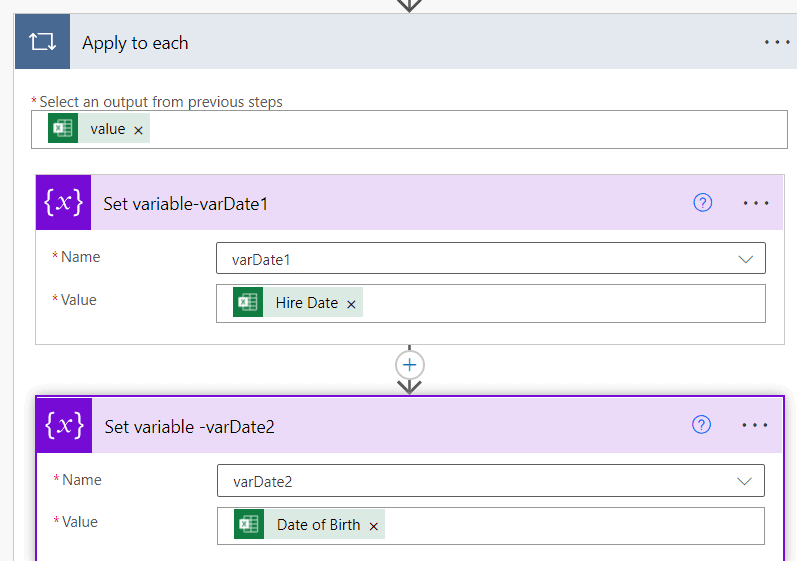Open help for Set variable-varDate1
Screen dimensions: 797x561
pos(702,203)
